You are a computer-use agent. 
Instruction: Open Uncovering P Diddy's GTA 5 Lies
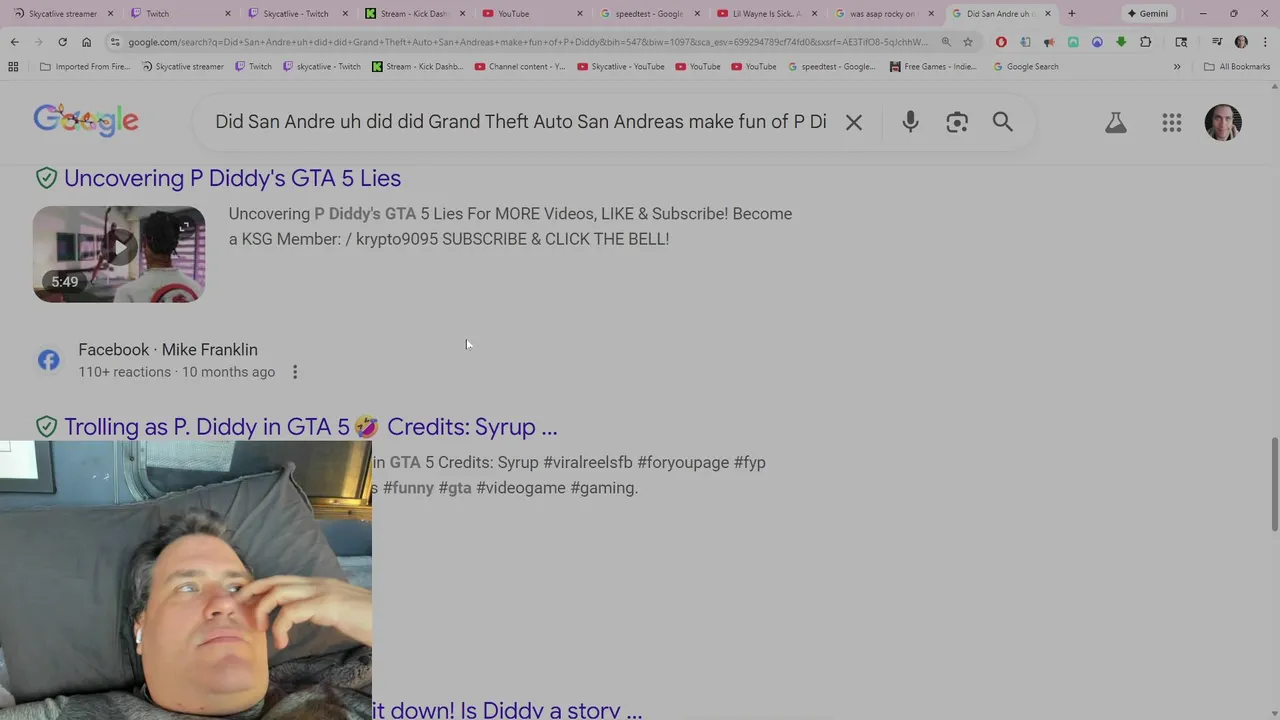click(232, 178)
